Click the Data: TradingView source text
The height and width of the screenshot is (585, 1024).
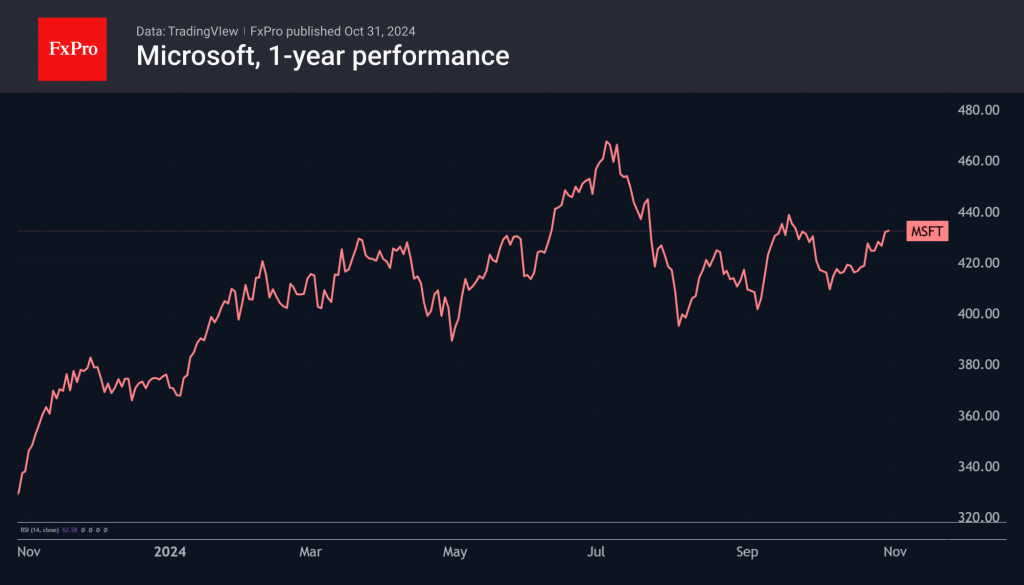click(187, 31)
